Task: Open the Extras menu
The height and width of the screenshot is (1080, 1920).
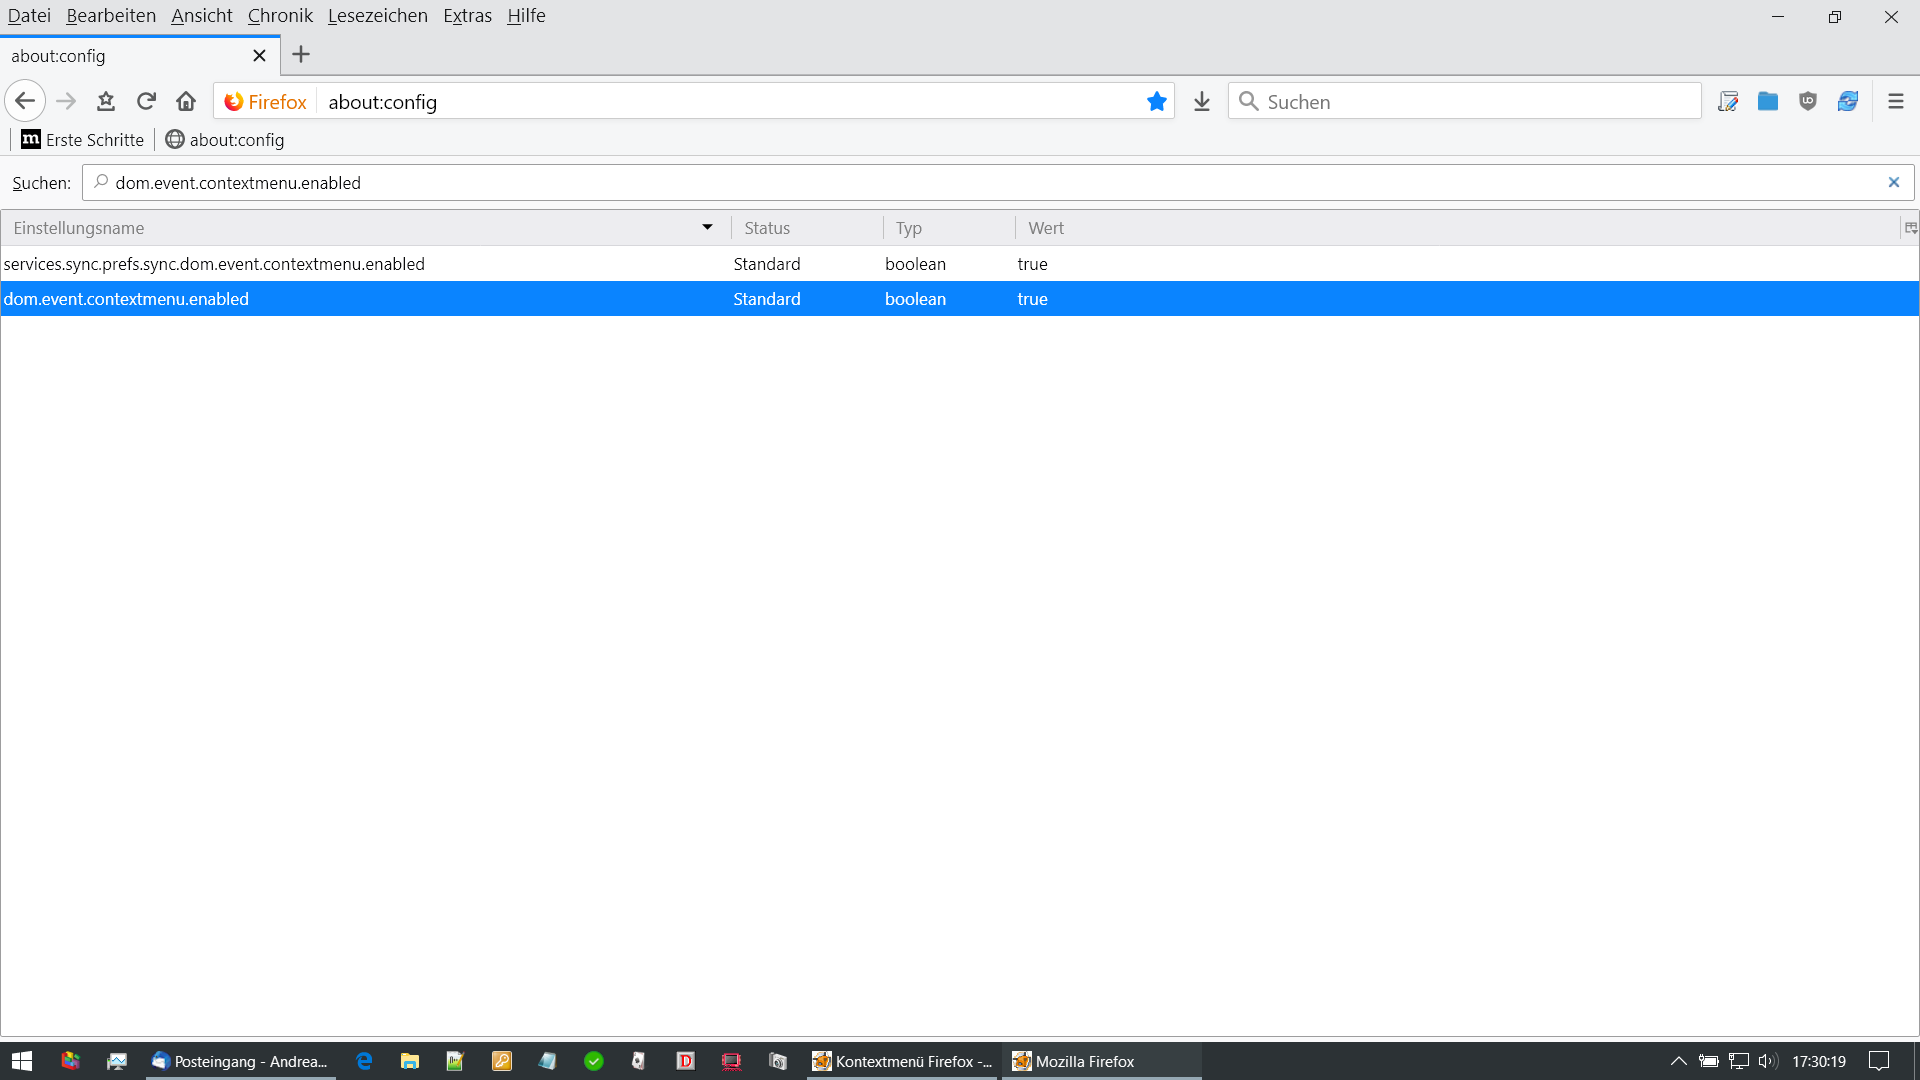Action: click(467, 16)
